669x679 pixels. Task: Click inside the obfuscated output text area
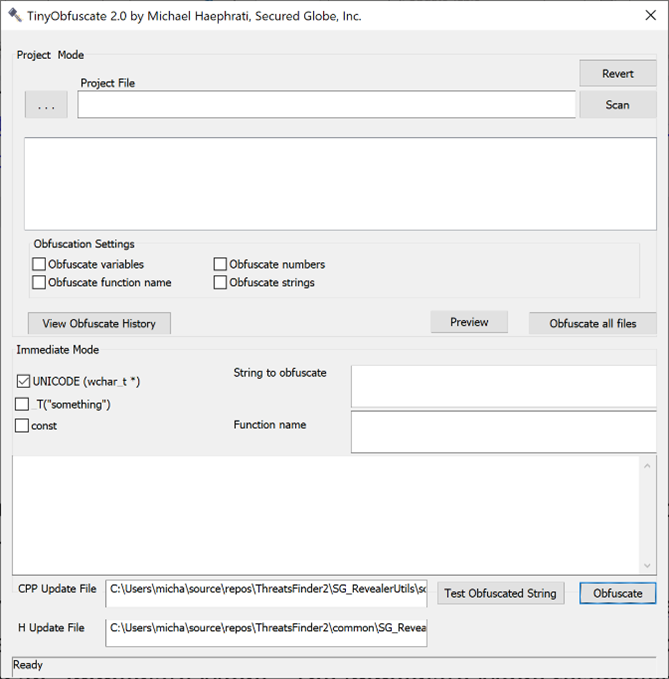[x=326, y=515]
